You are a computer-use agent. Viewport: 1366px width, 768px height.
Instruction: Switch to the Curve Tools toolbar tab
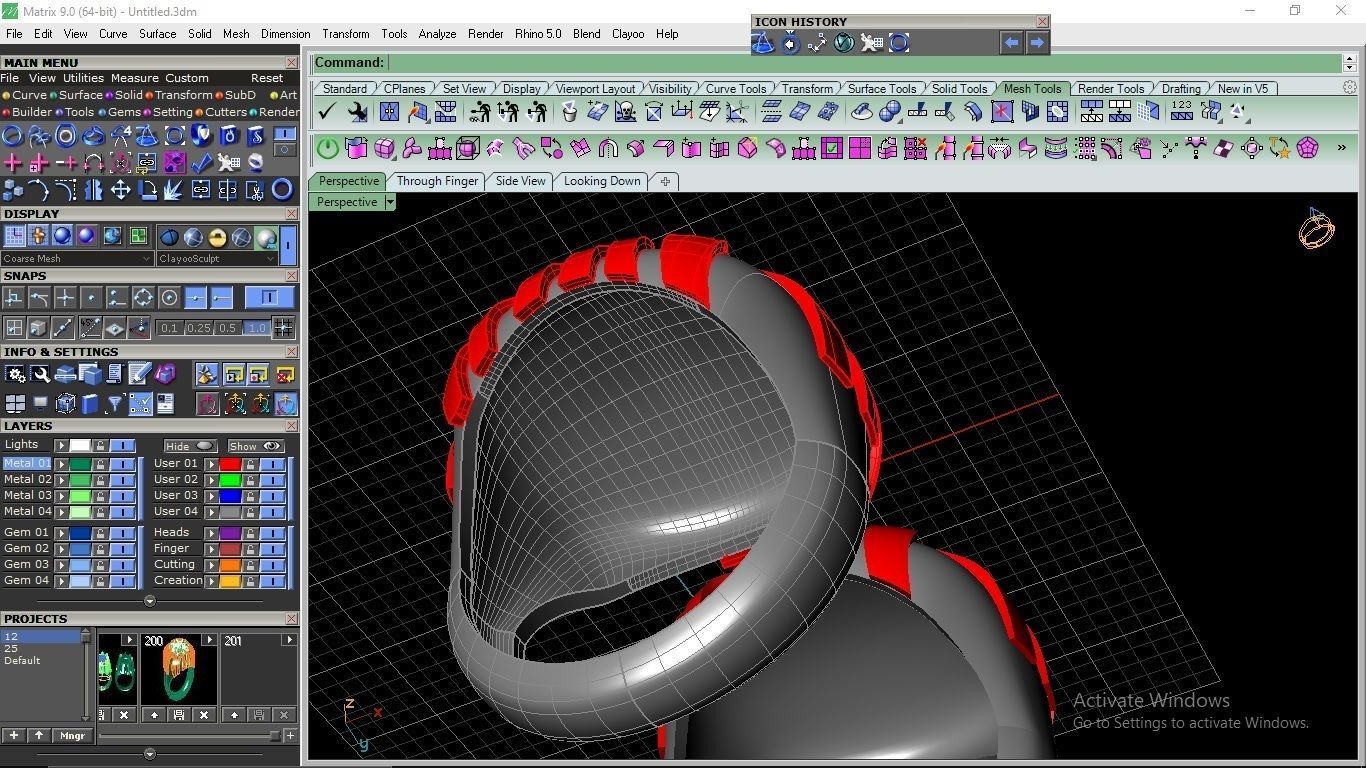tap(735, 88)
